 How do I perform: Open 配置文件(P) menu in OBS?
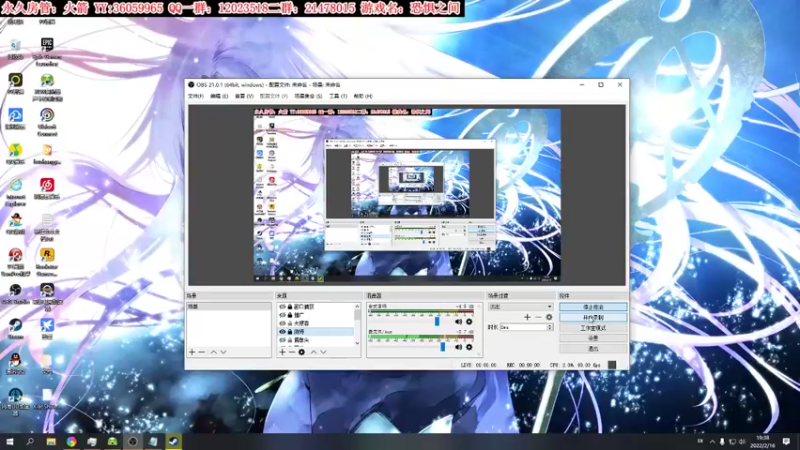point(273,96)
